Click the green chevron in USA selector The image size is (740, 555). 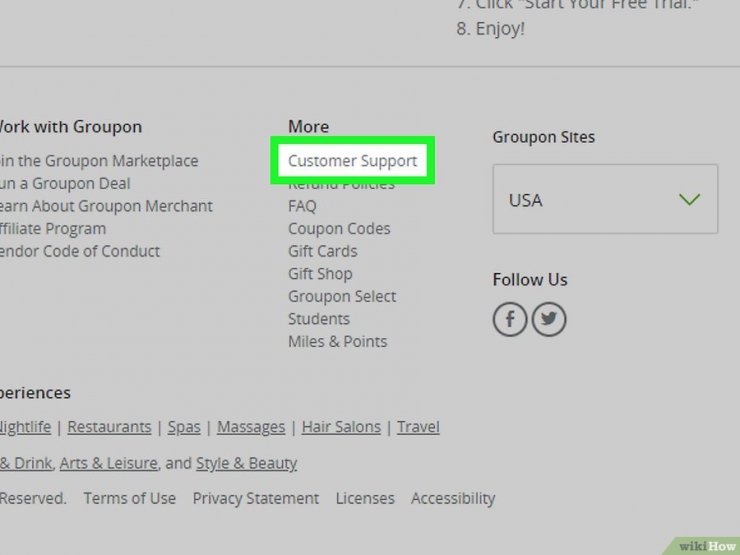point(690,200)
